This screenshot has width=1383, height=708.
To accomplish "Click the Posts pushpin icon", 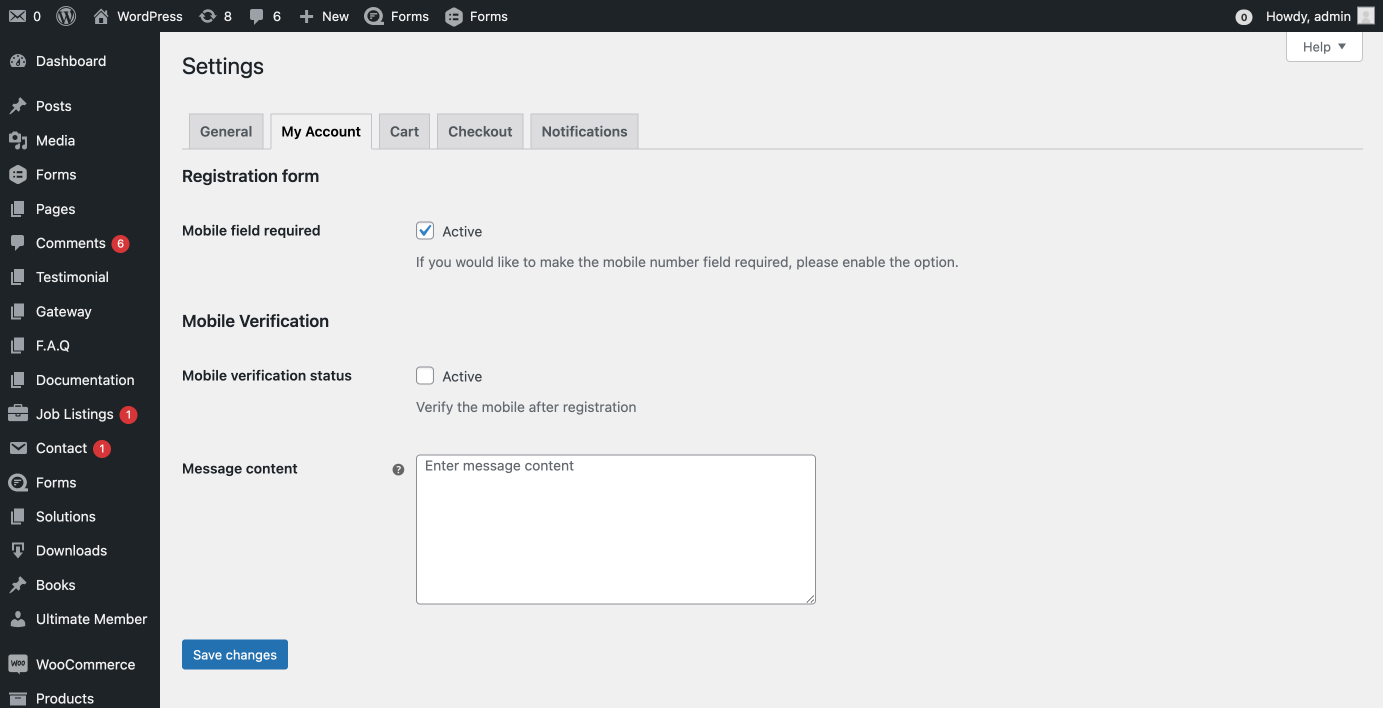I will pyautogui.click(x=17, y=106).
